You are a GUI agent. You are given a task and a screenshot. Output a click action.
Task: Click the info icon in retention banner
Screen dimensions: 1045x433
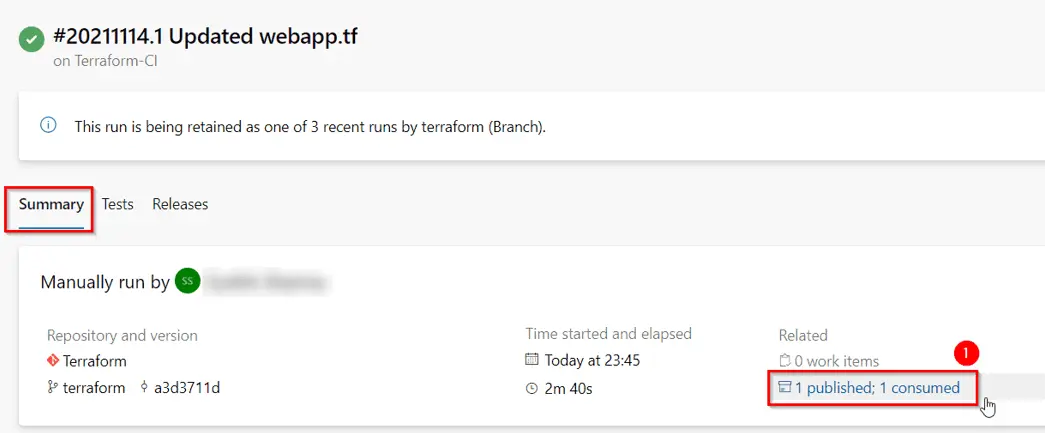pyautogui.click(x=47, y=126)
